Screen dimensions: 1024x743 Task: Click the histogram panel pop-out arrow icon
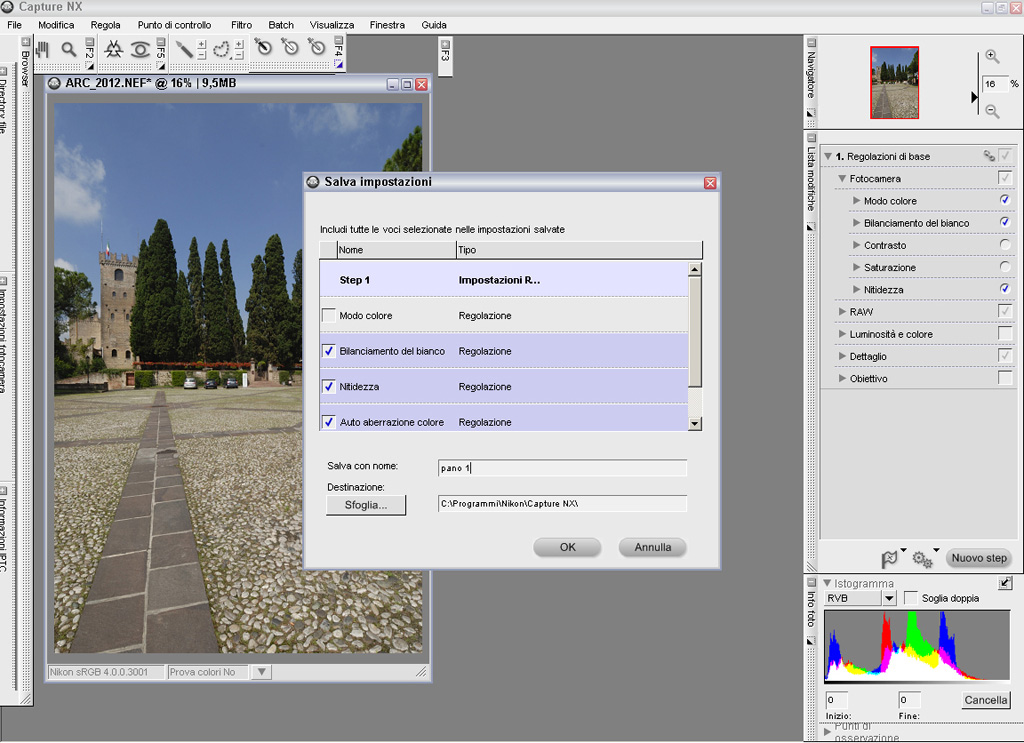click(x=1005, y=583)
